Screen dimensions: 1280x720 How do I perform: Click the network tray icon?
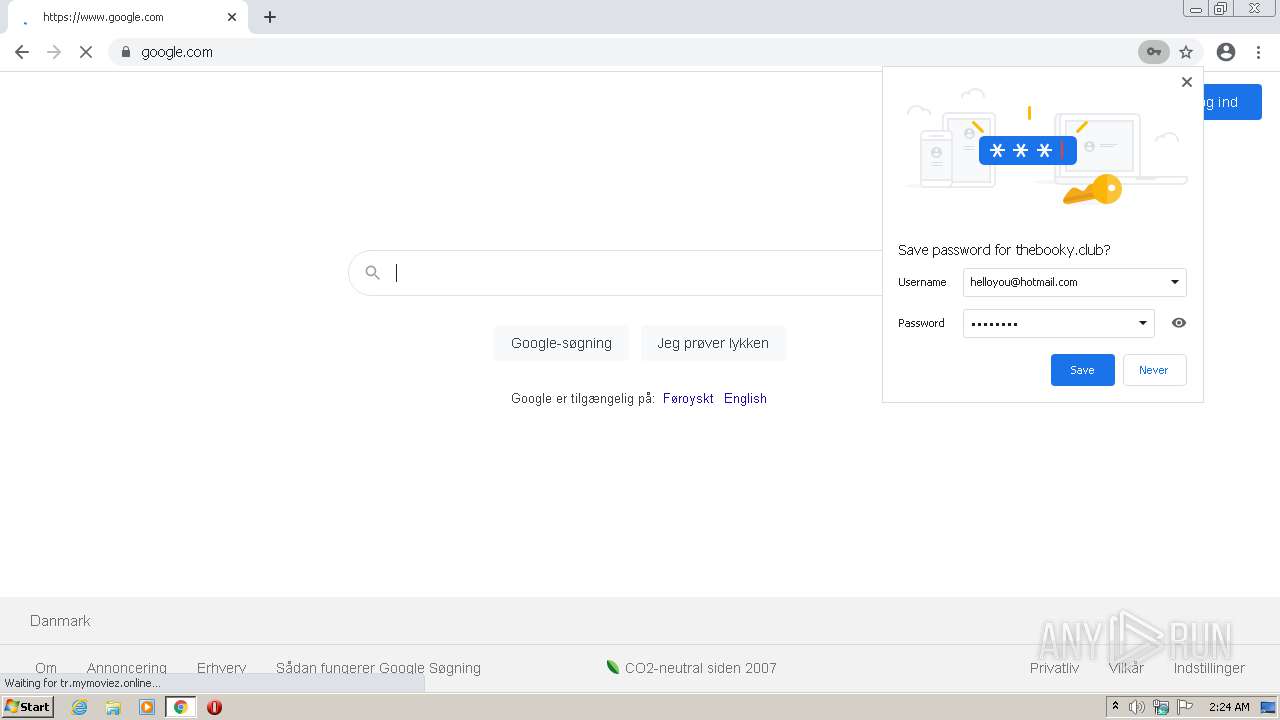coord(1161,707)
